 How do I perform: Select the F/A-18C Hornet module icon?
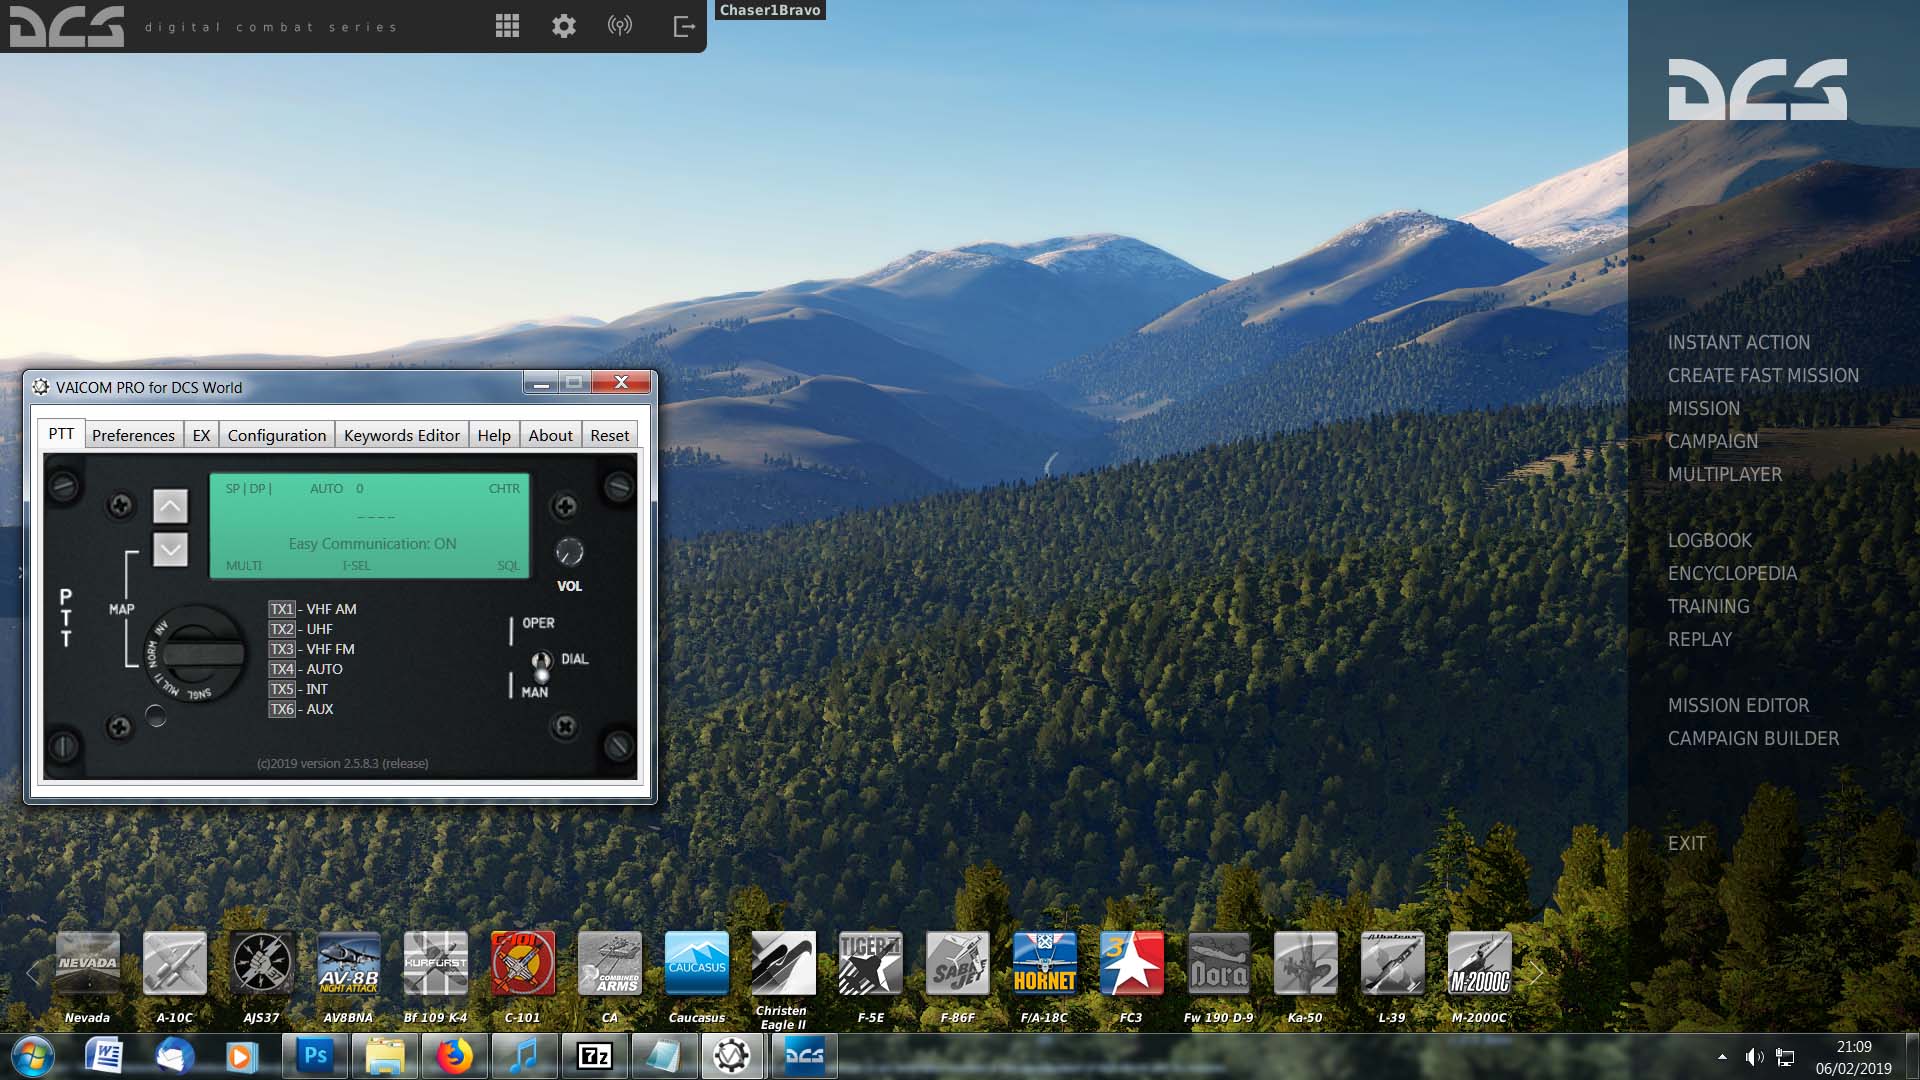tap(1044, 963)
